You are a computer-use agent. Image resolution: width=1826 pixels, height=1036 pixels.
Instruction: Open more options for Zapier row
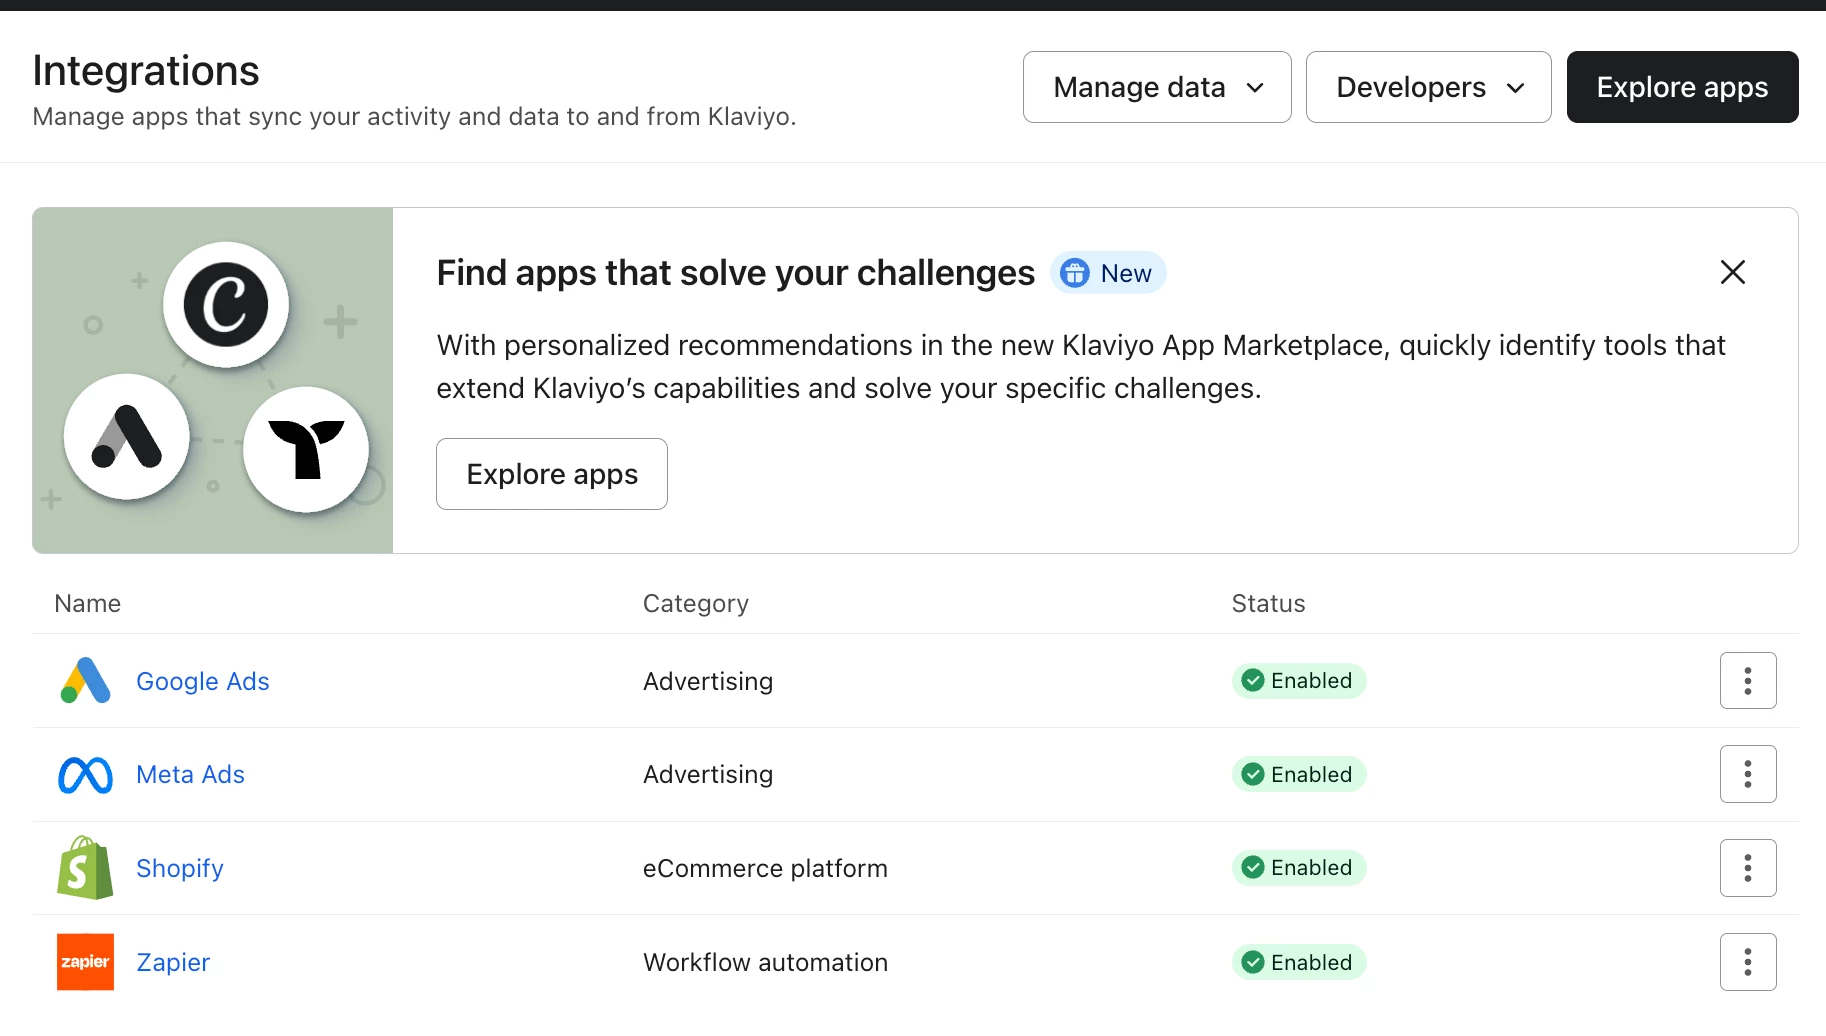coord(1748,962)
